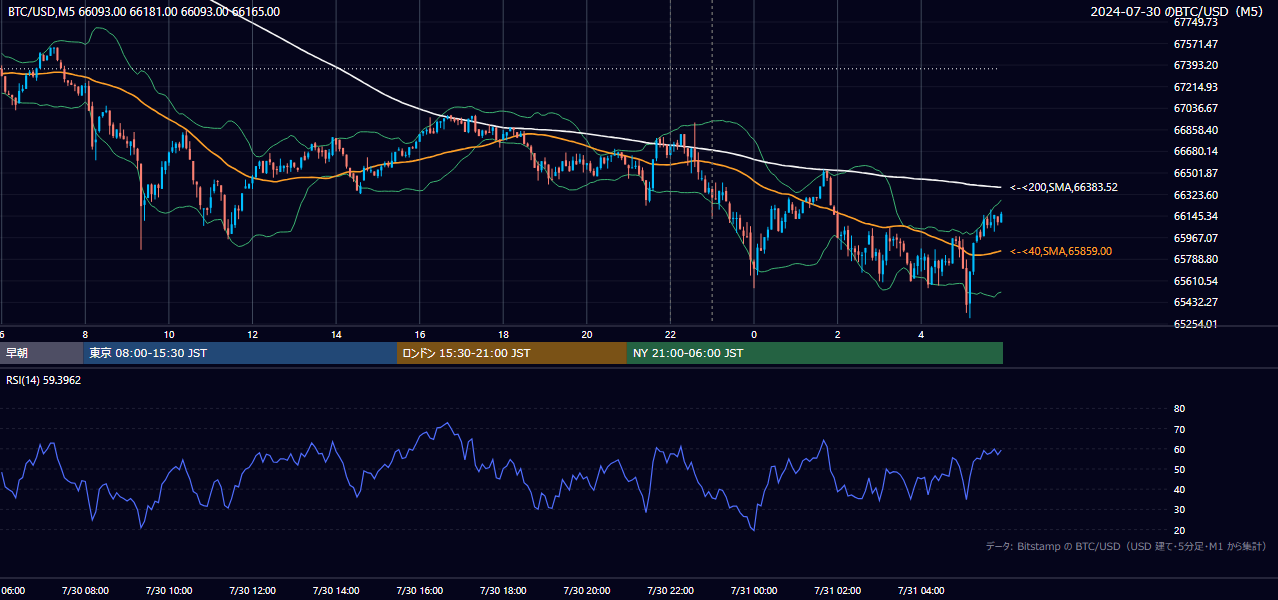1278x600 pixels.
Task: Click the bottom time label 7/30 16:00
Action: 419,590
